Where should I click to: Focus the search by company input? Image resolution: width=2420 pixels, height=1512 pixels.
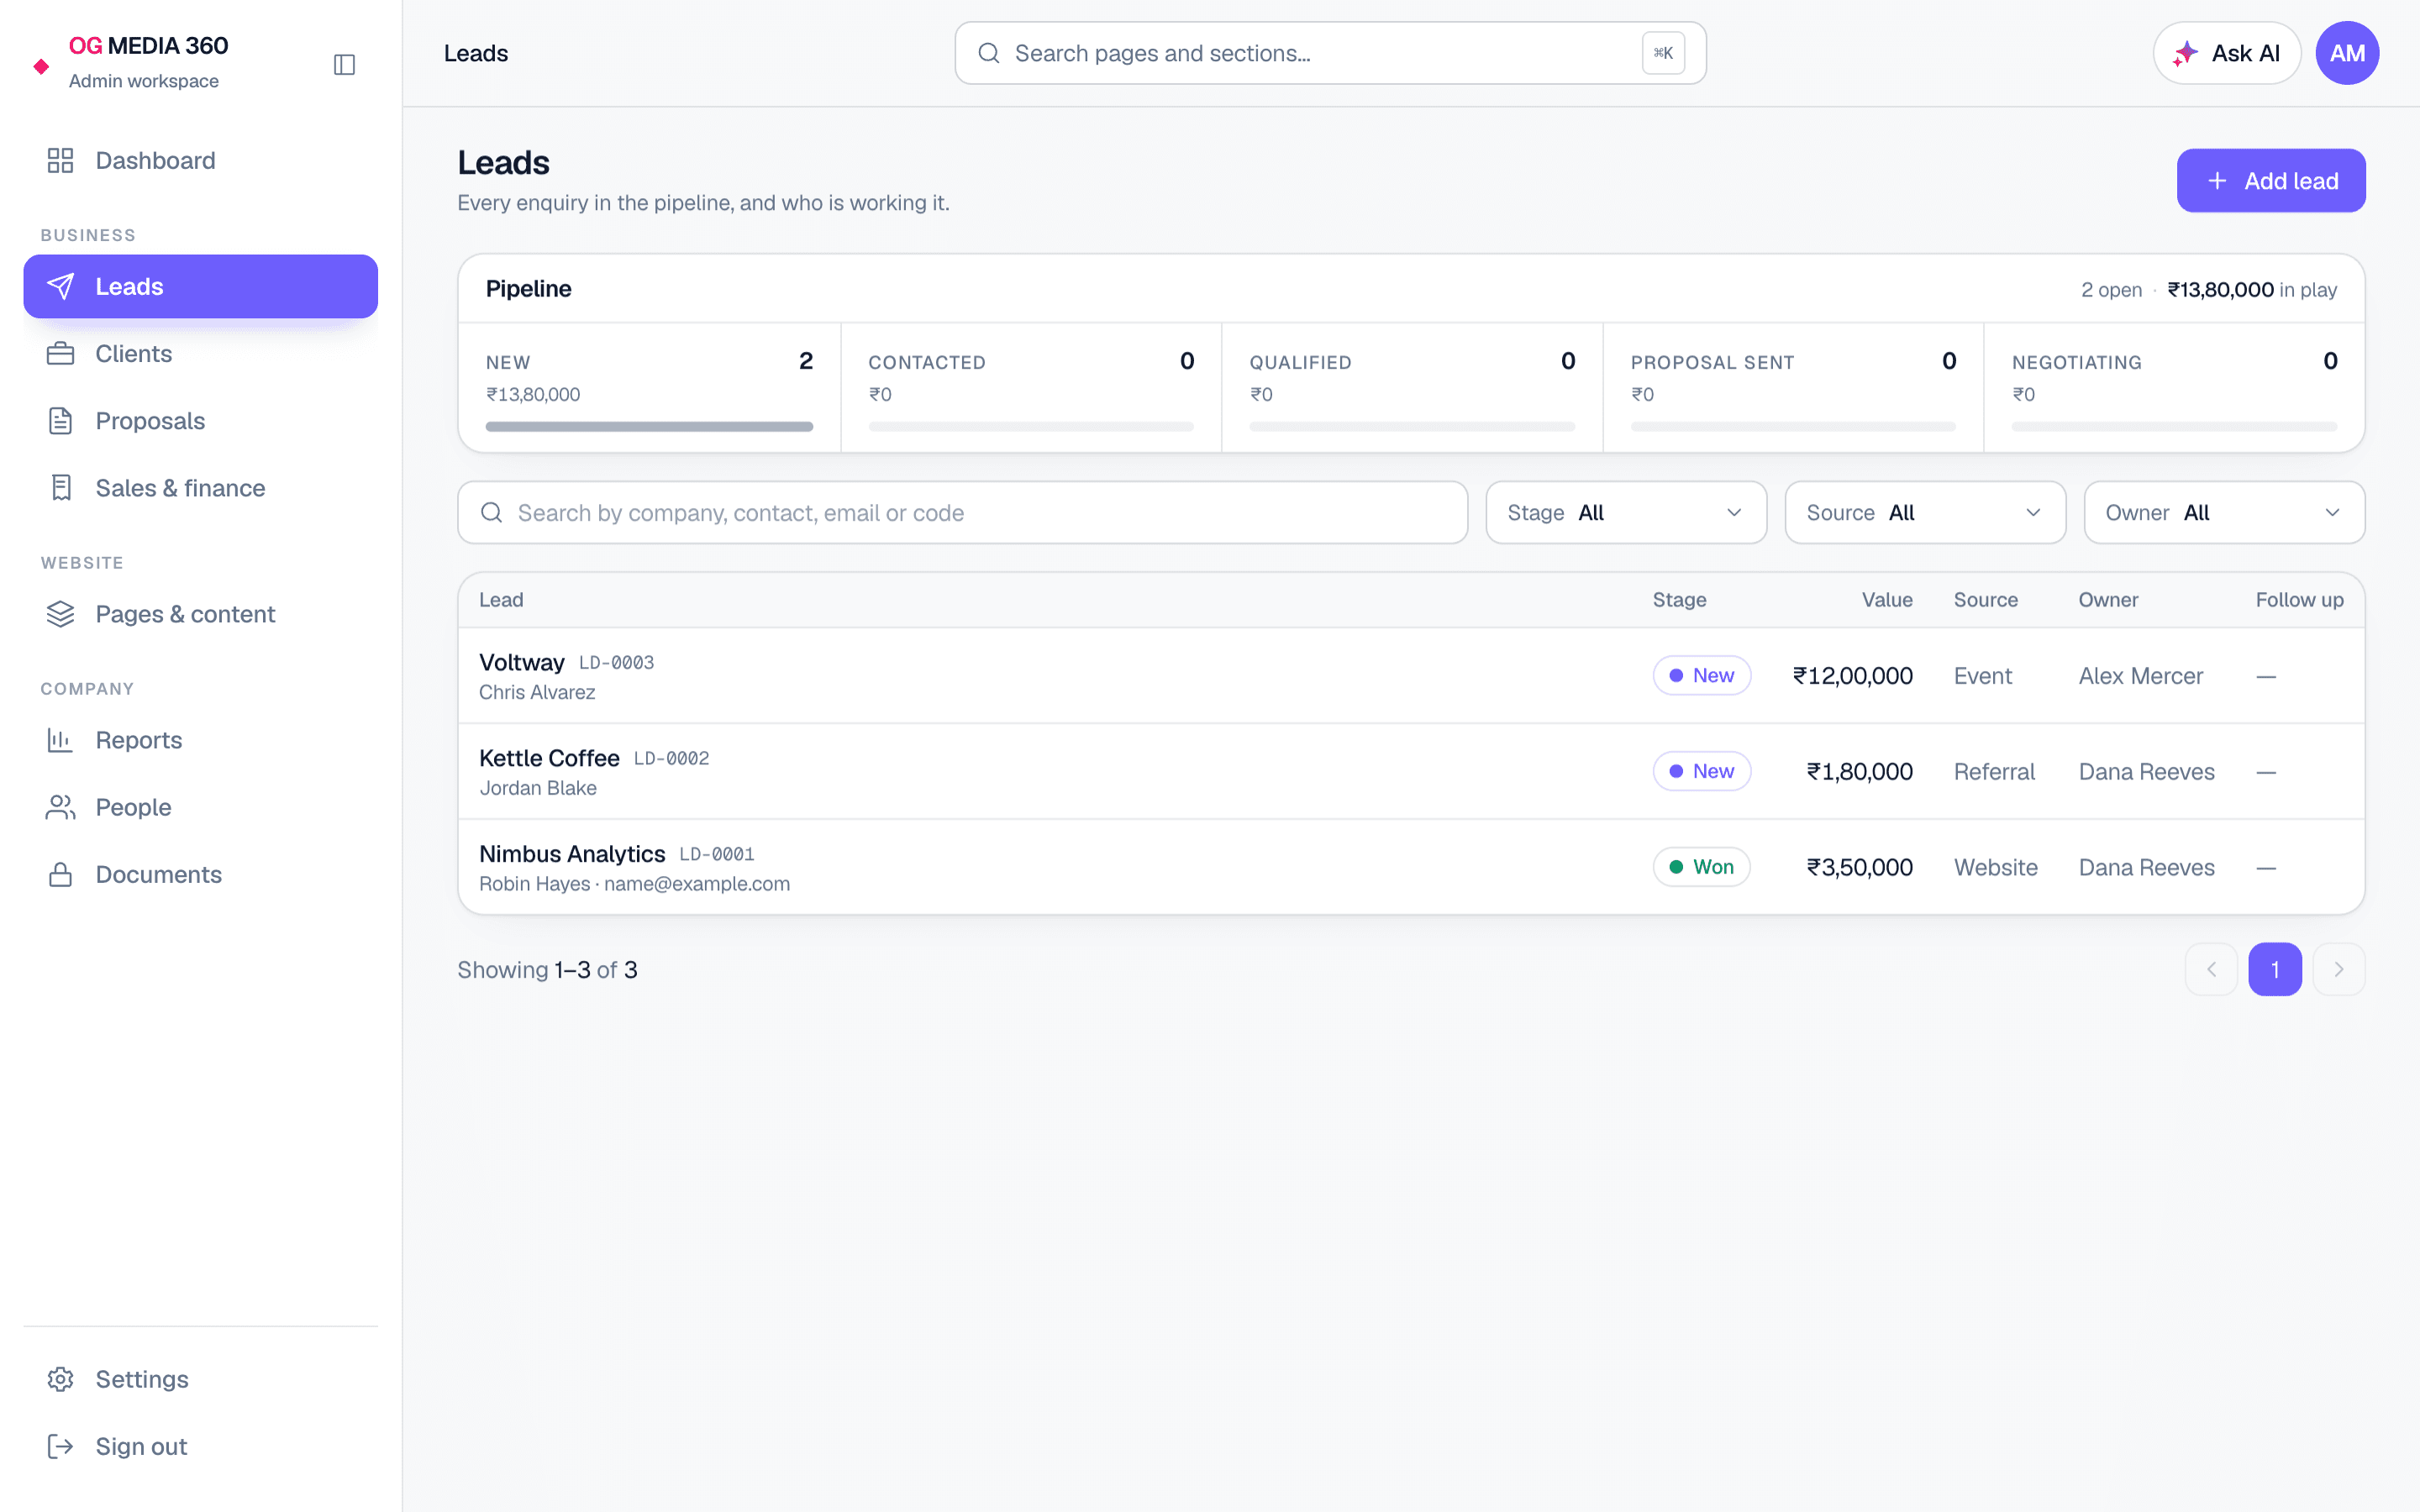click(962, 513)
